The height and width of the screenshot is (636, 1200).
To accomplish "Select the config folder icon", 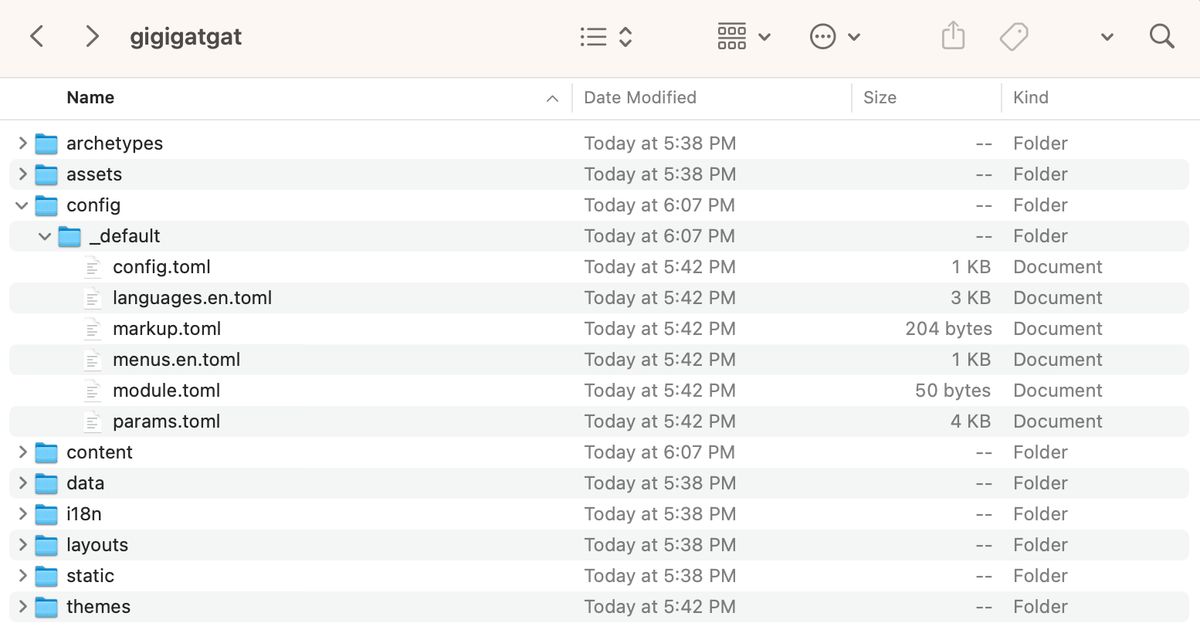I will [x=46, y=206].
